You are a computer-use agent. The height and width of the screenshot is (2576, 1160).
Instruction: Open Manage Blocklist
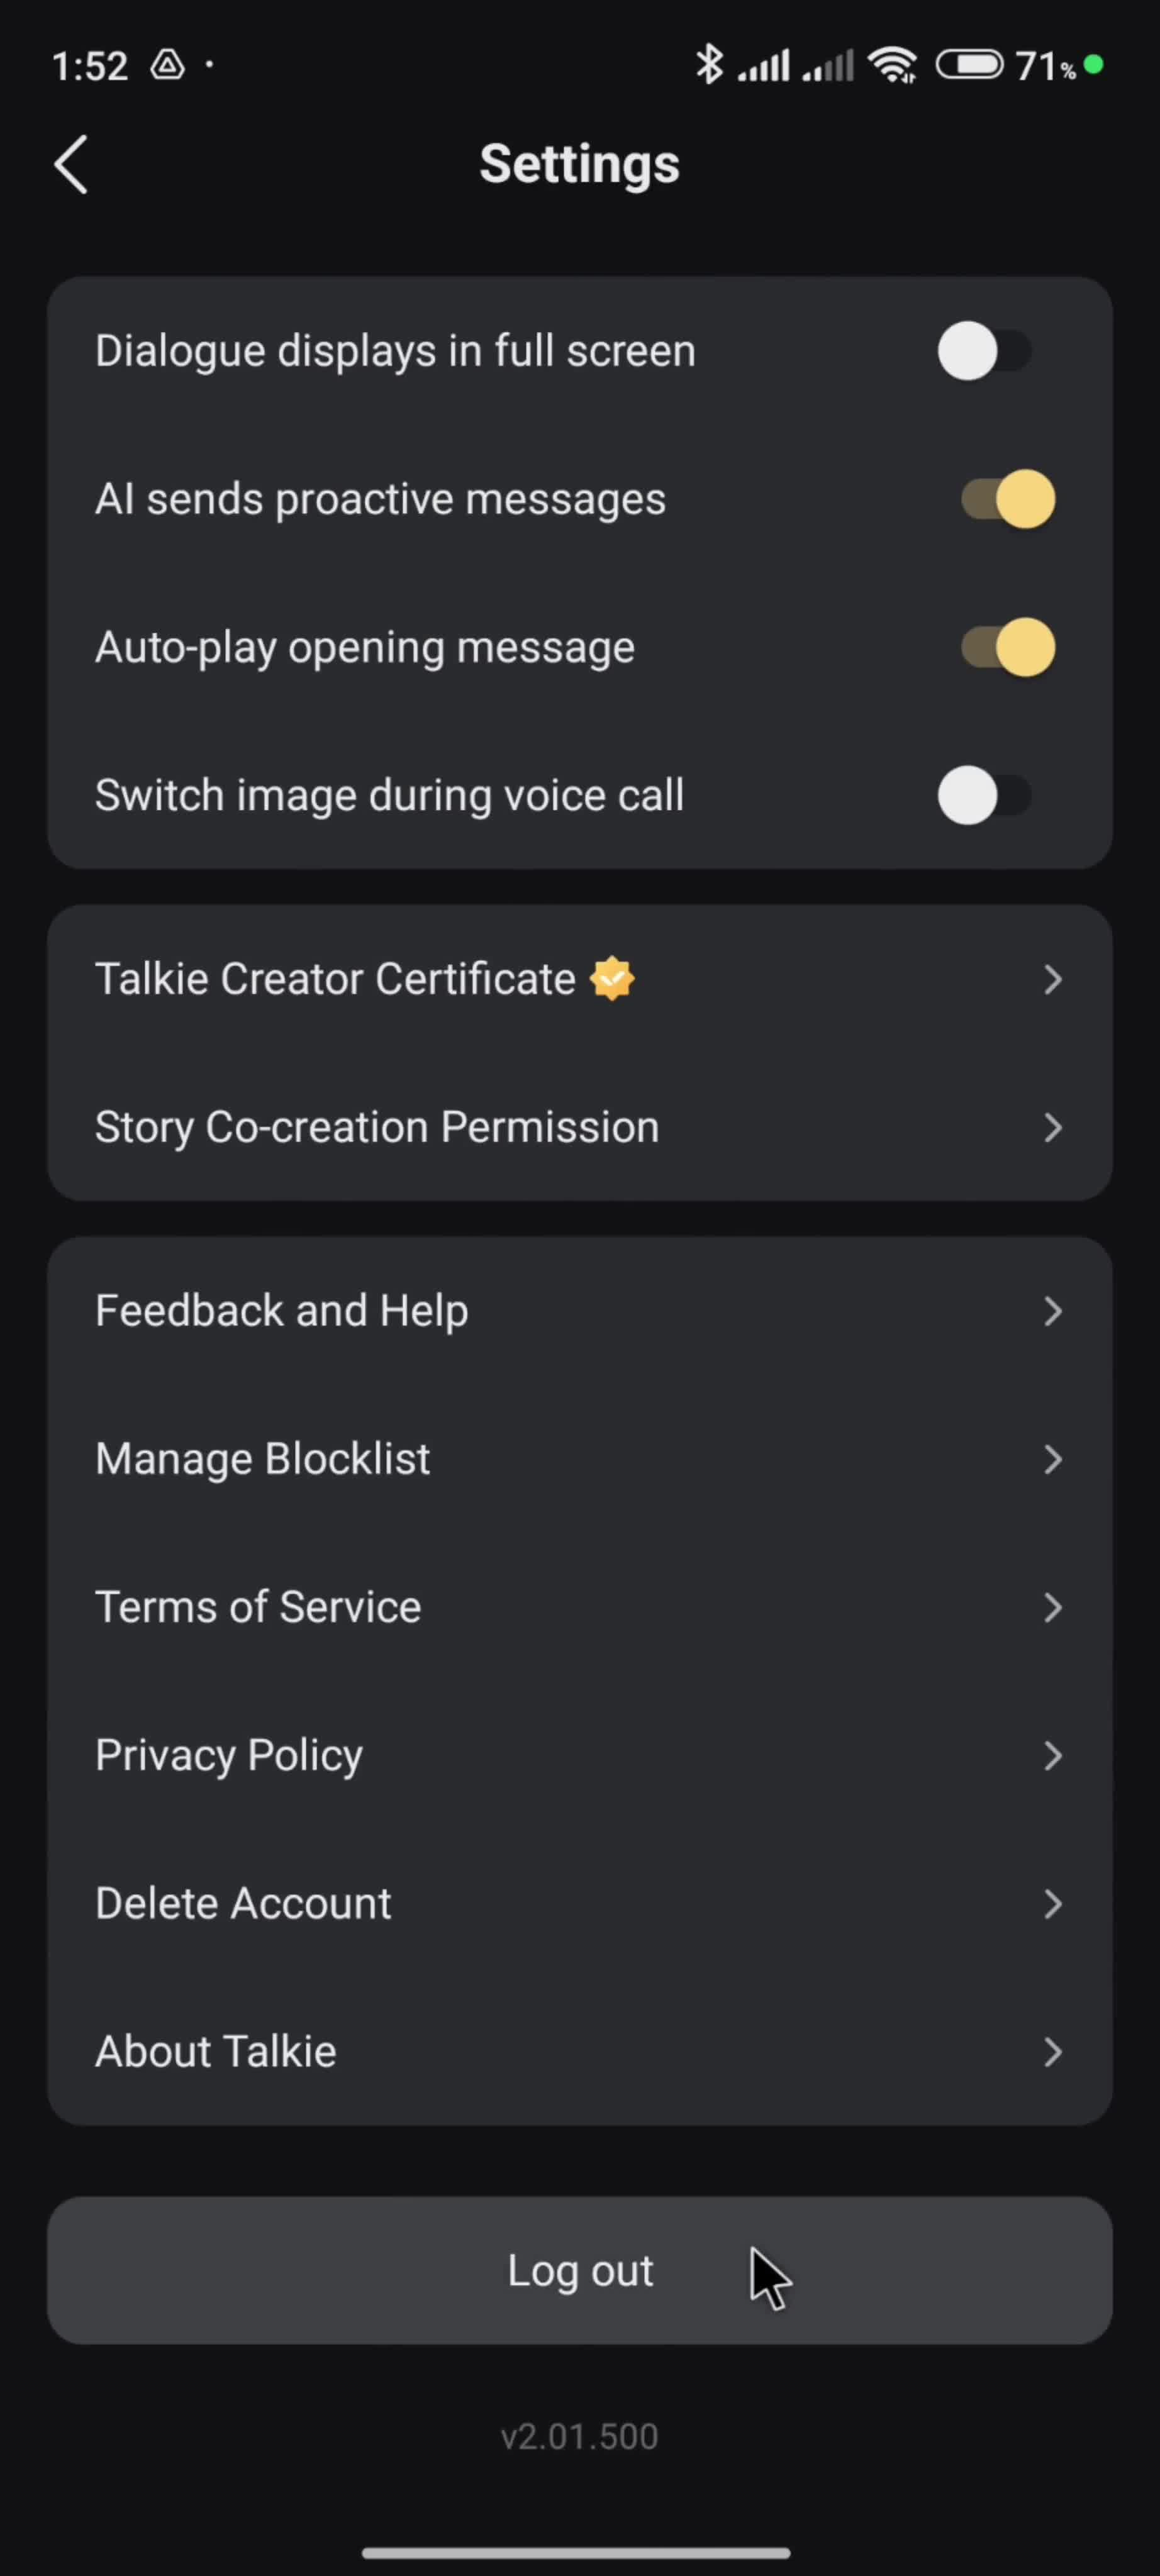point(580,1459)
